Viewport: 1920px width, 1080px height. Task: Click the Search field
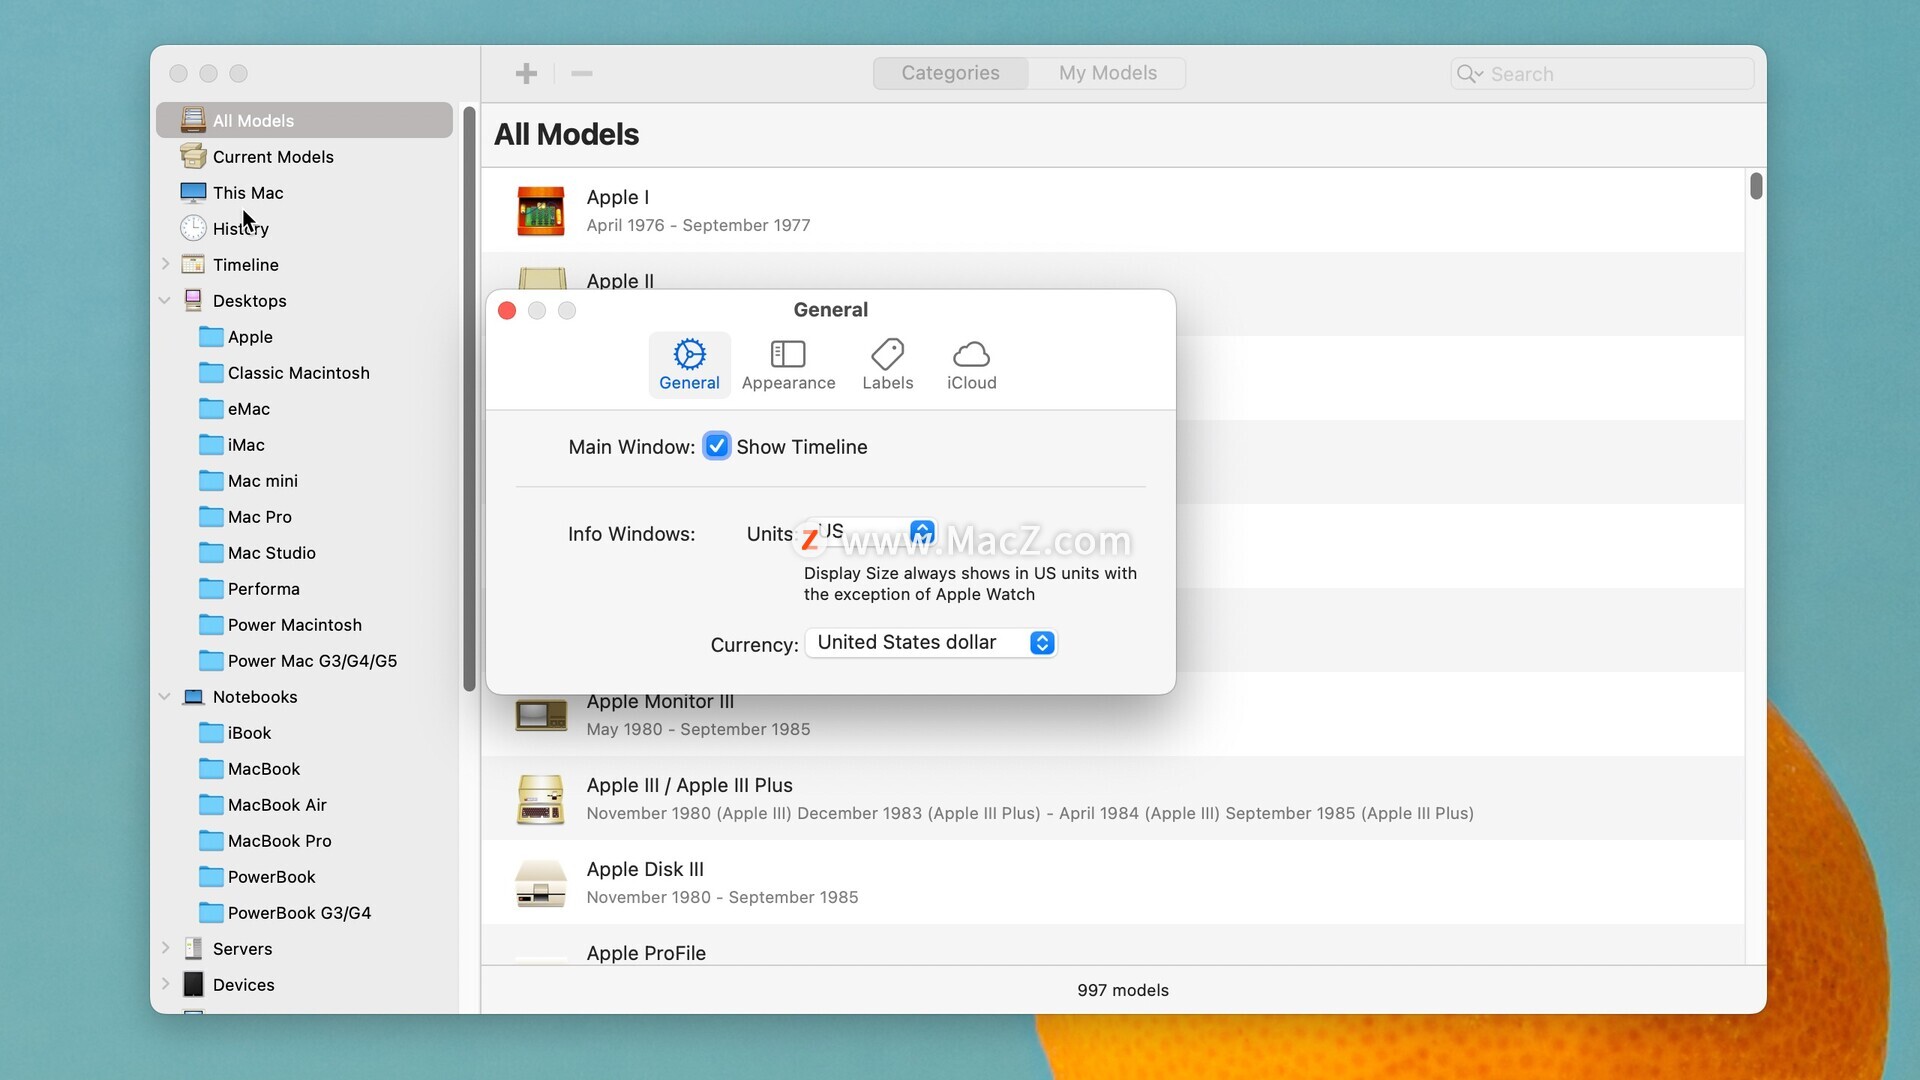(1603, 74)
